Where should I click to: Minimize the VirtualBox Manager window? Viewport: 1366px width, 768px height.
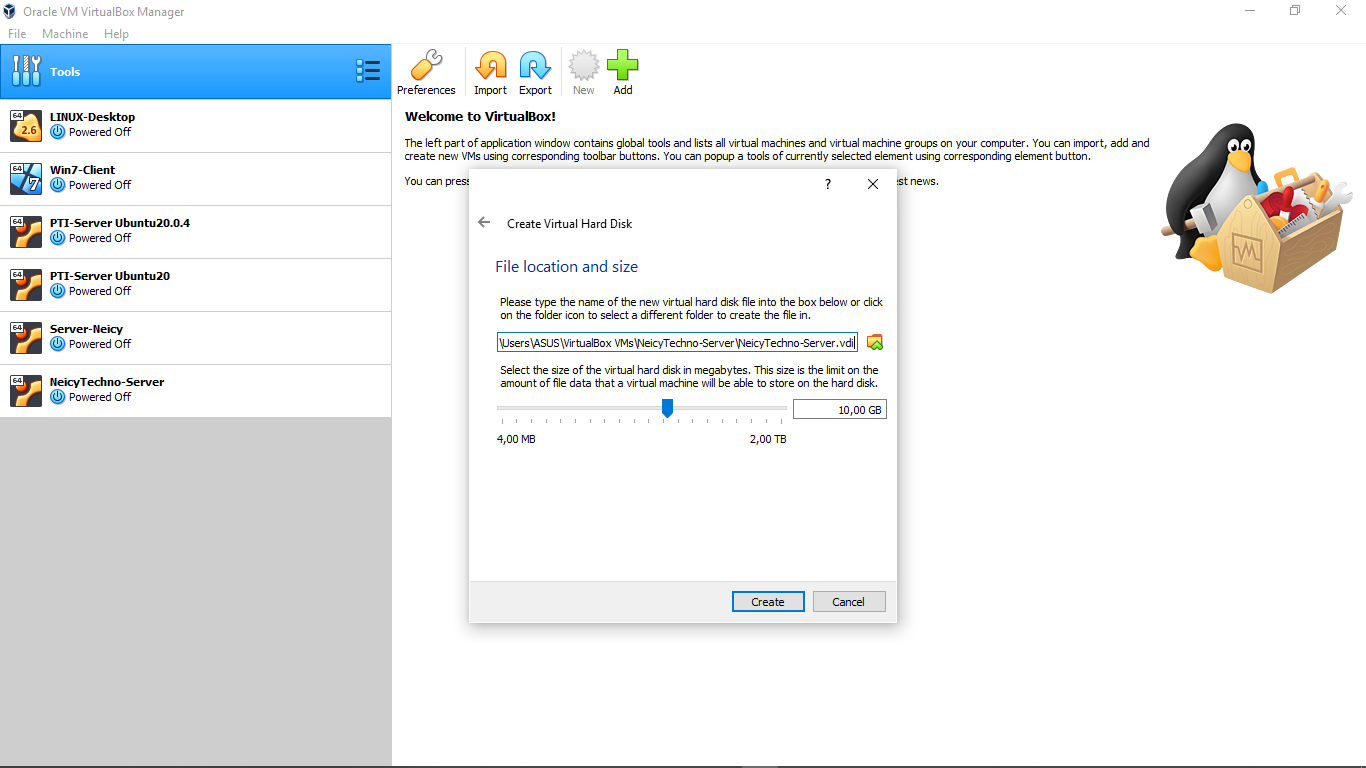(1250, 11)
